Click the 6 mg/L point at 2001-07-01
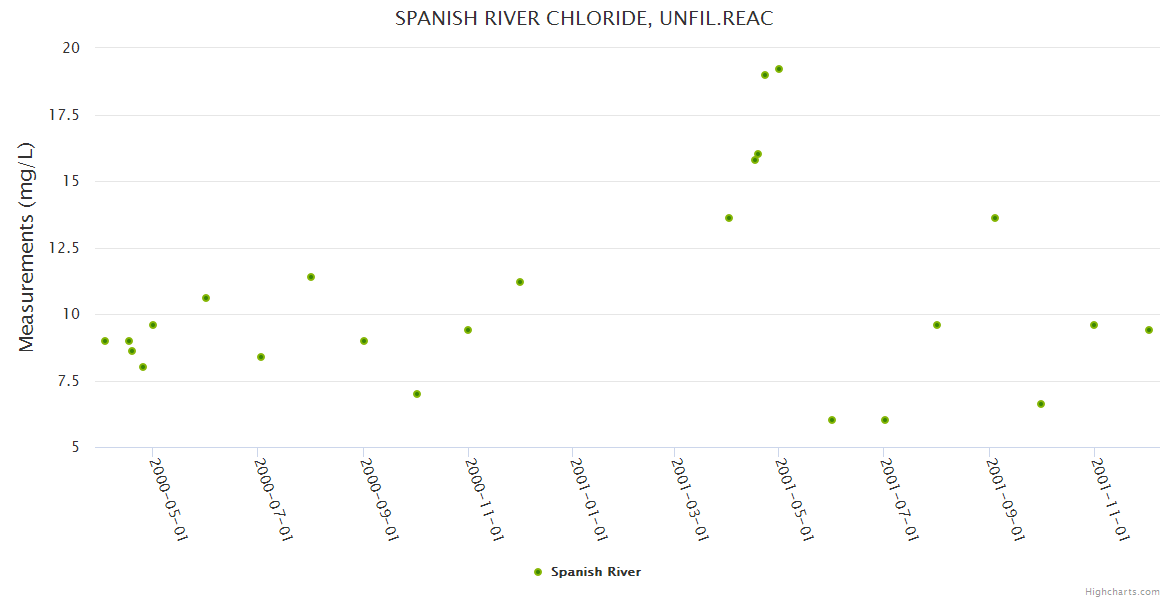This screenshot has width=1170, height=600. coord(885,420)
